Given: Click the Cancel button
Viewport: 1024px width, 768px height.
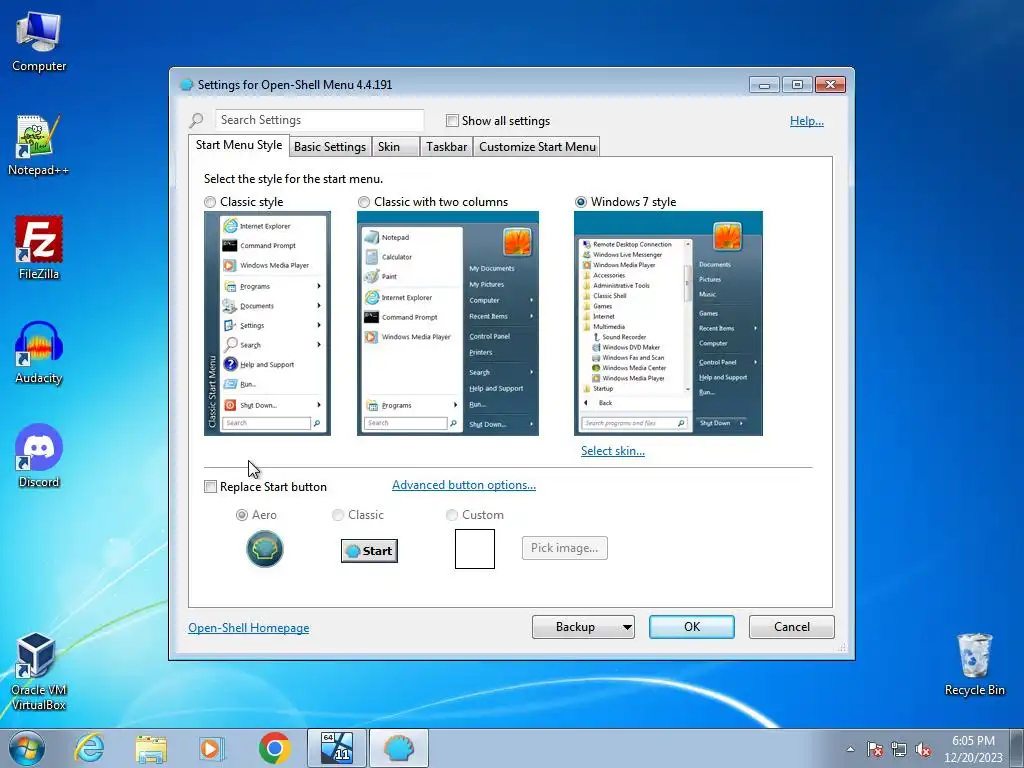Looking at the screenshot, I should click(x=792, y=627).
